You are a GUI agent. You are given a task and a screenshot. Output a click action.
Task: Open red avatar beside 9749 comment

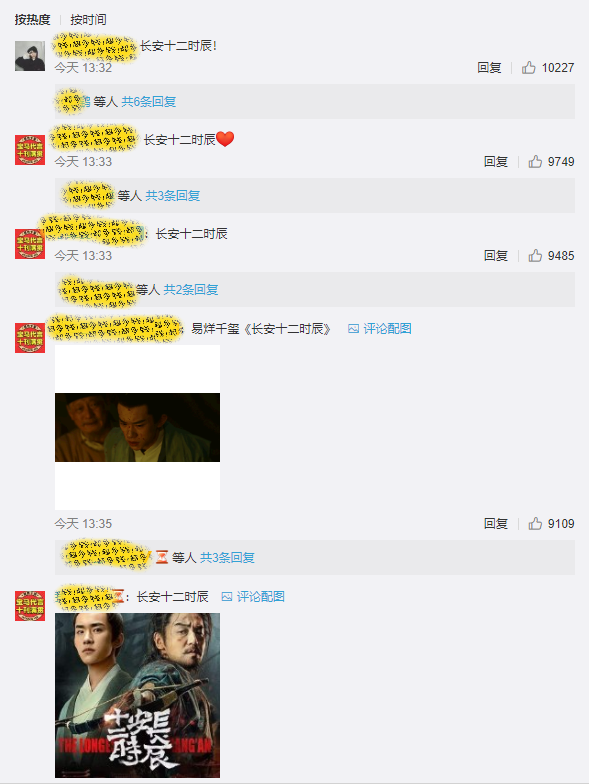tap(30, 150)
